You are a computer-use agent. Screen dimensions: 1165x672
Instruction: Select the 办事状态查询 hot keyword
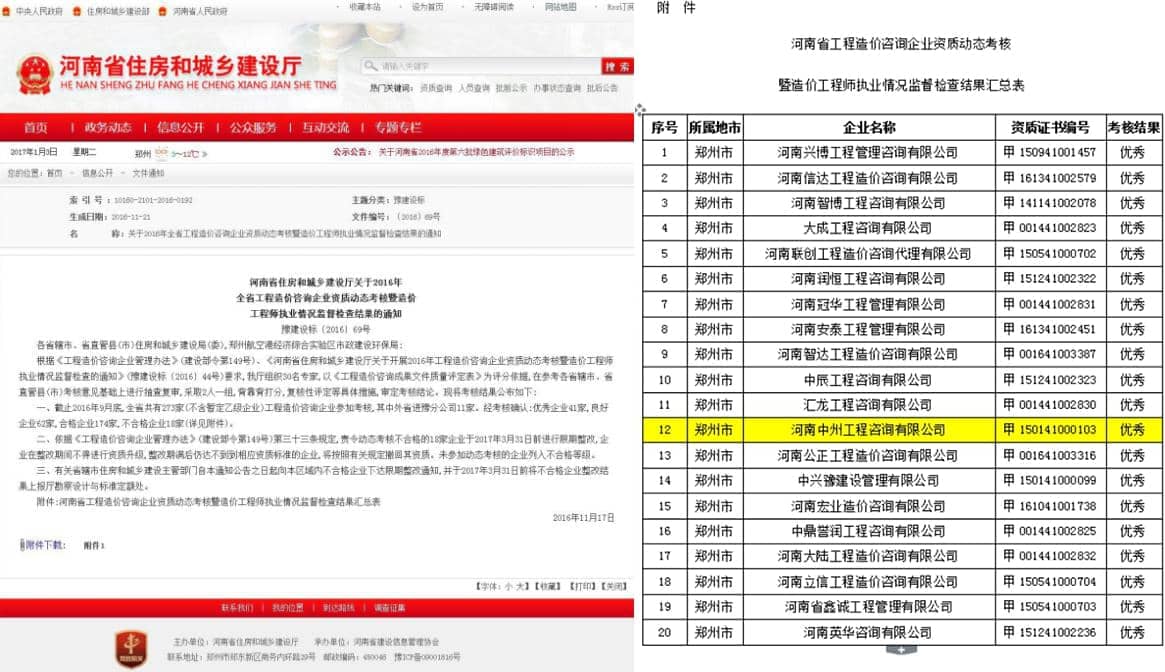pos(557,88)
